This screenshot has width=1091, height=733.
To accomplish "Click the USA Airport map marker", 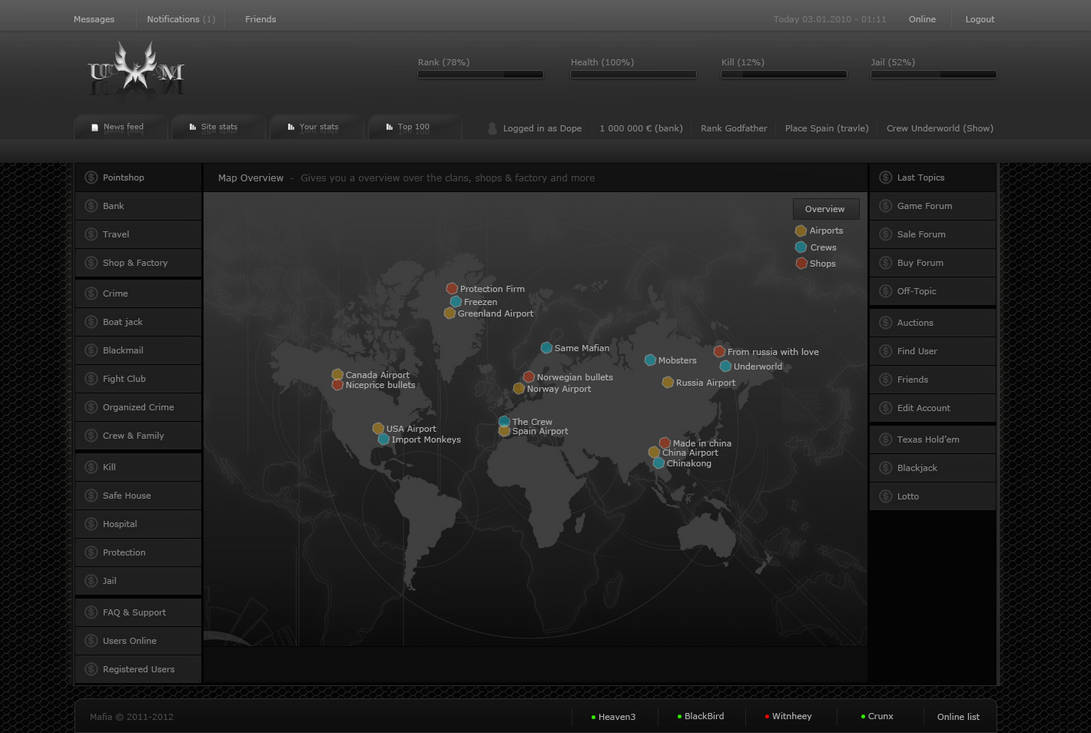I will point(378,429).
